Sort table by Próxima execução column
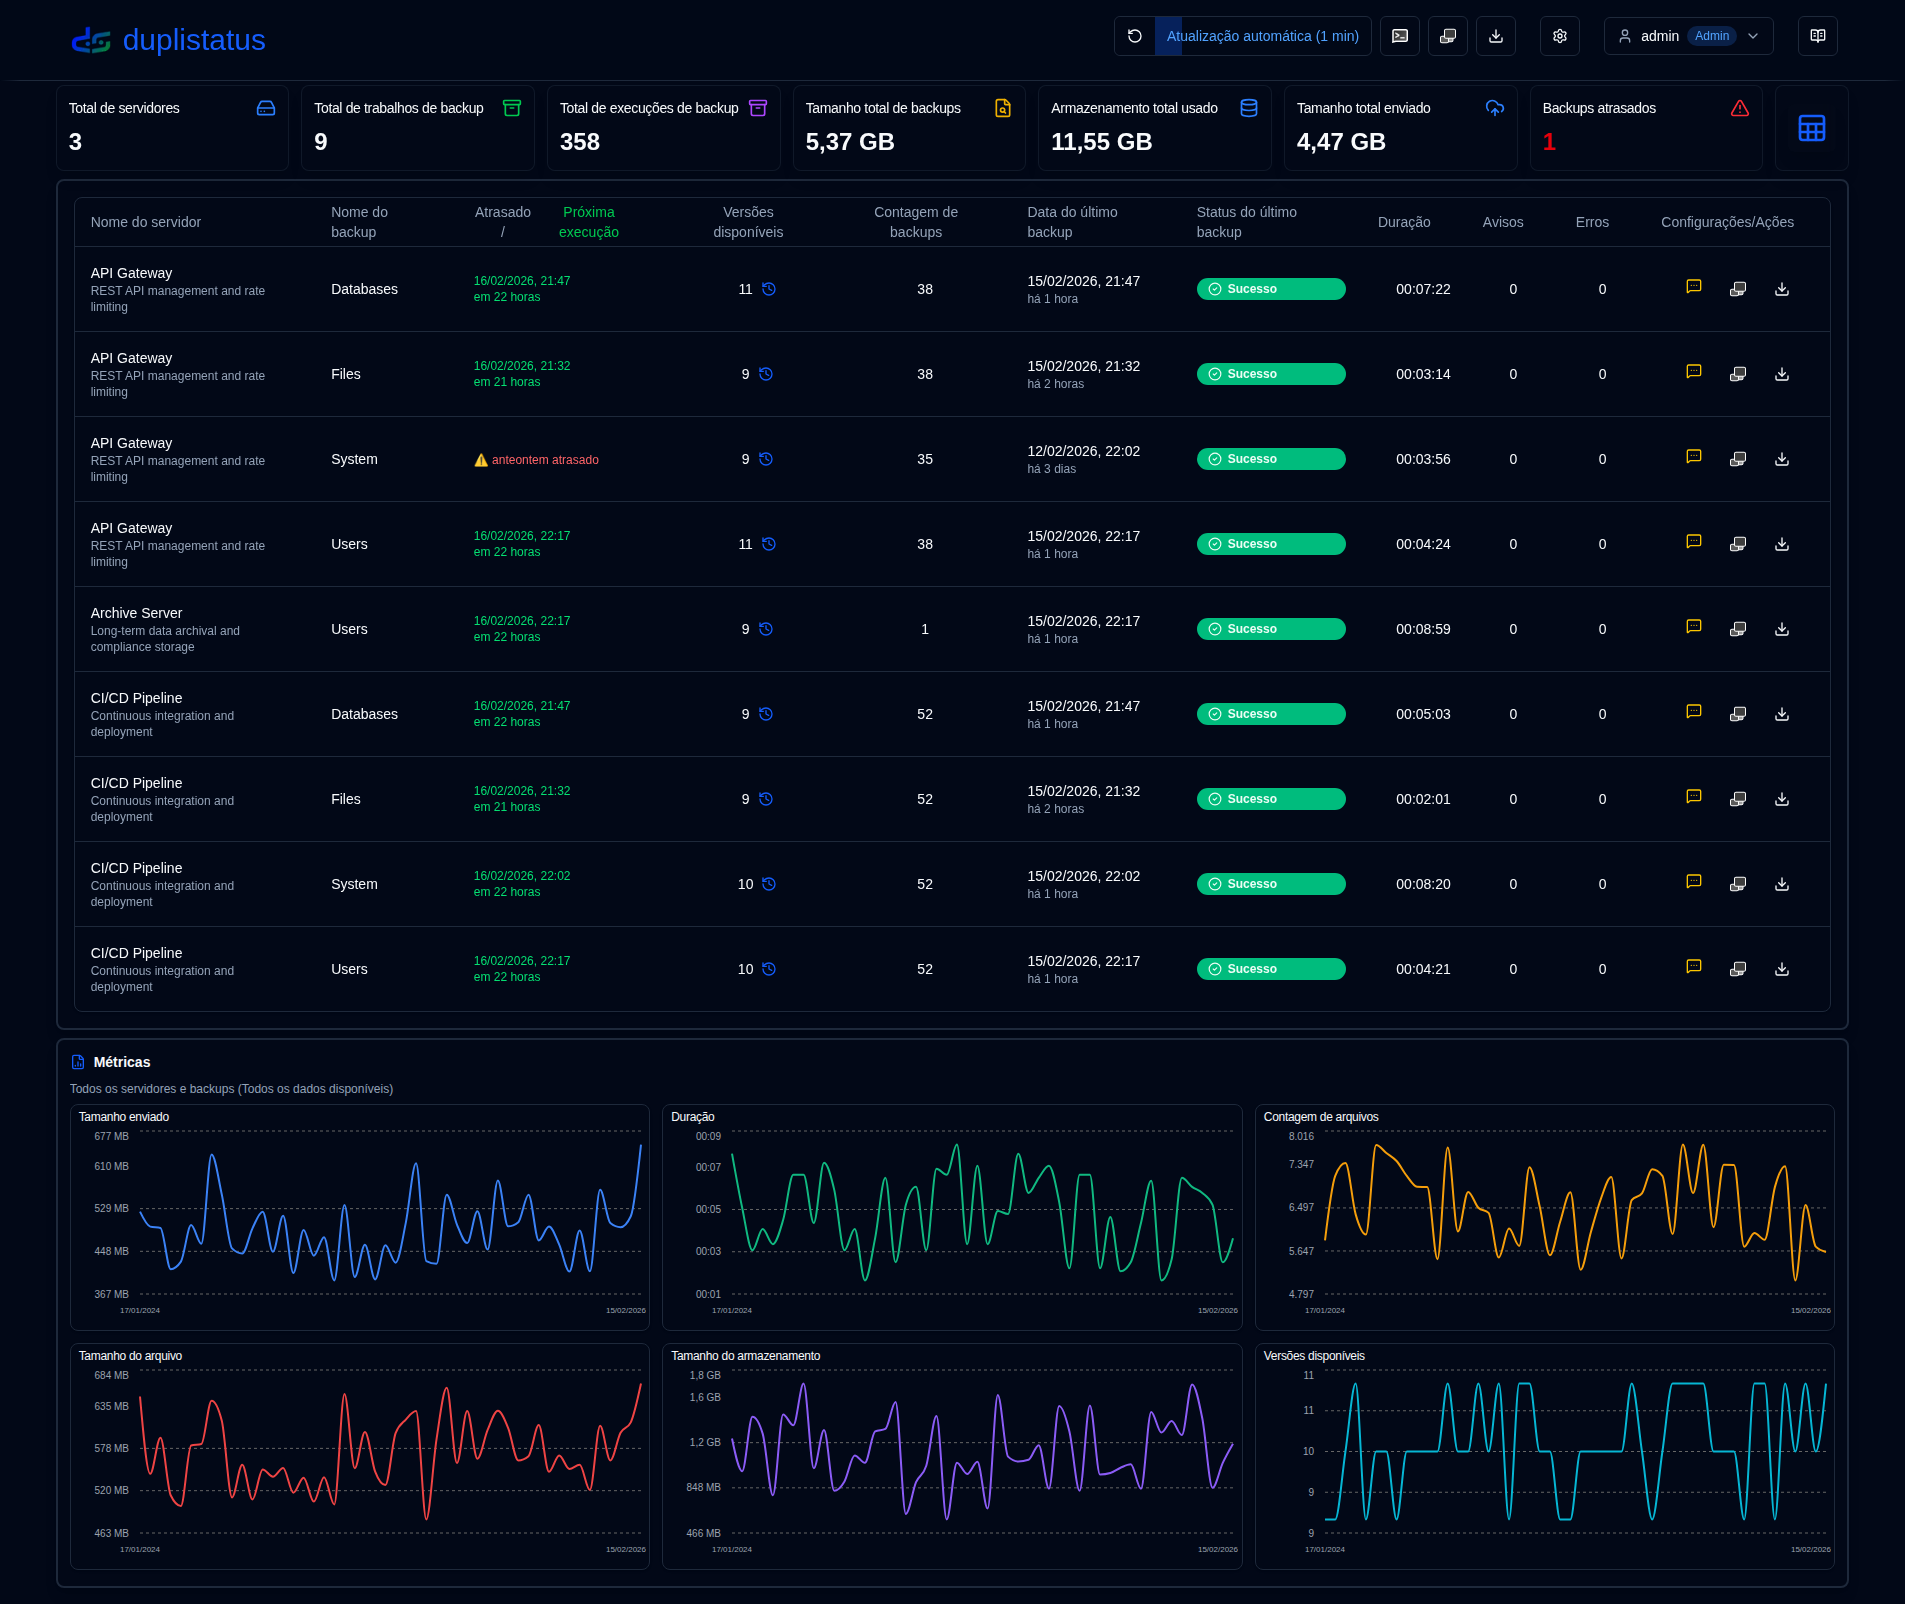The width and height of the screenshot is (1905, 1604). [588, 221]
